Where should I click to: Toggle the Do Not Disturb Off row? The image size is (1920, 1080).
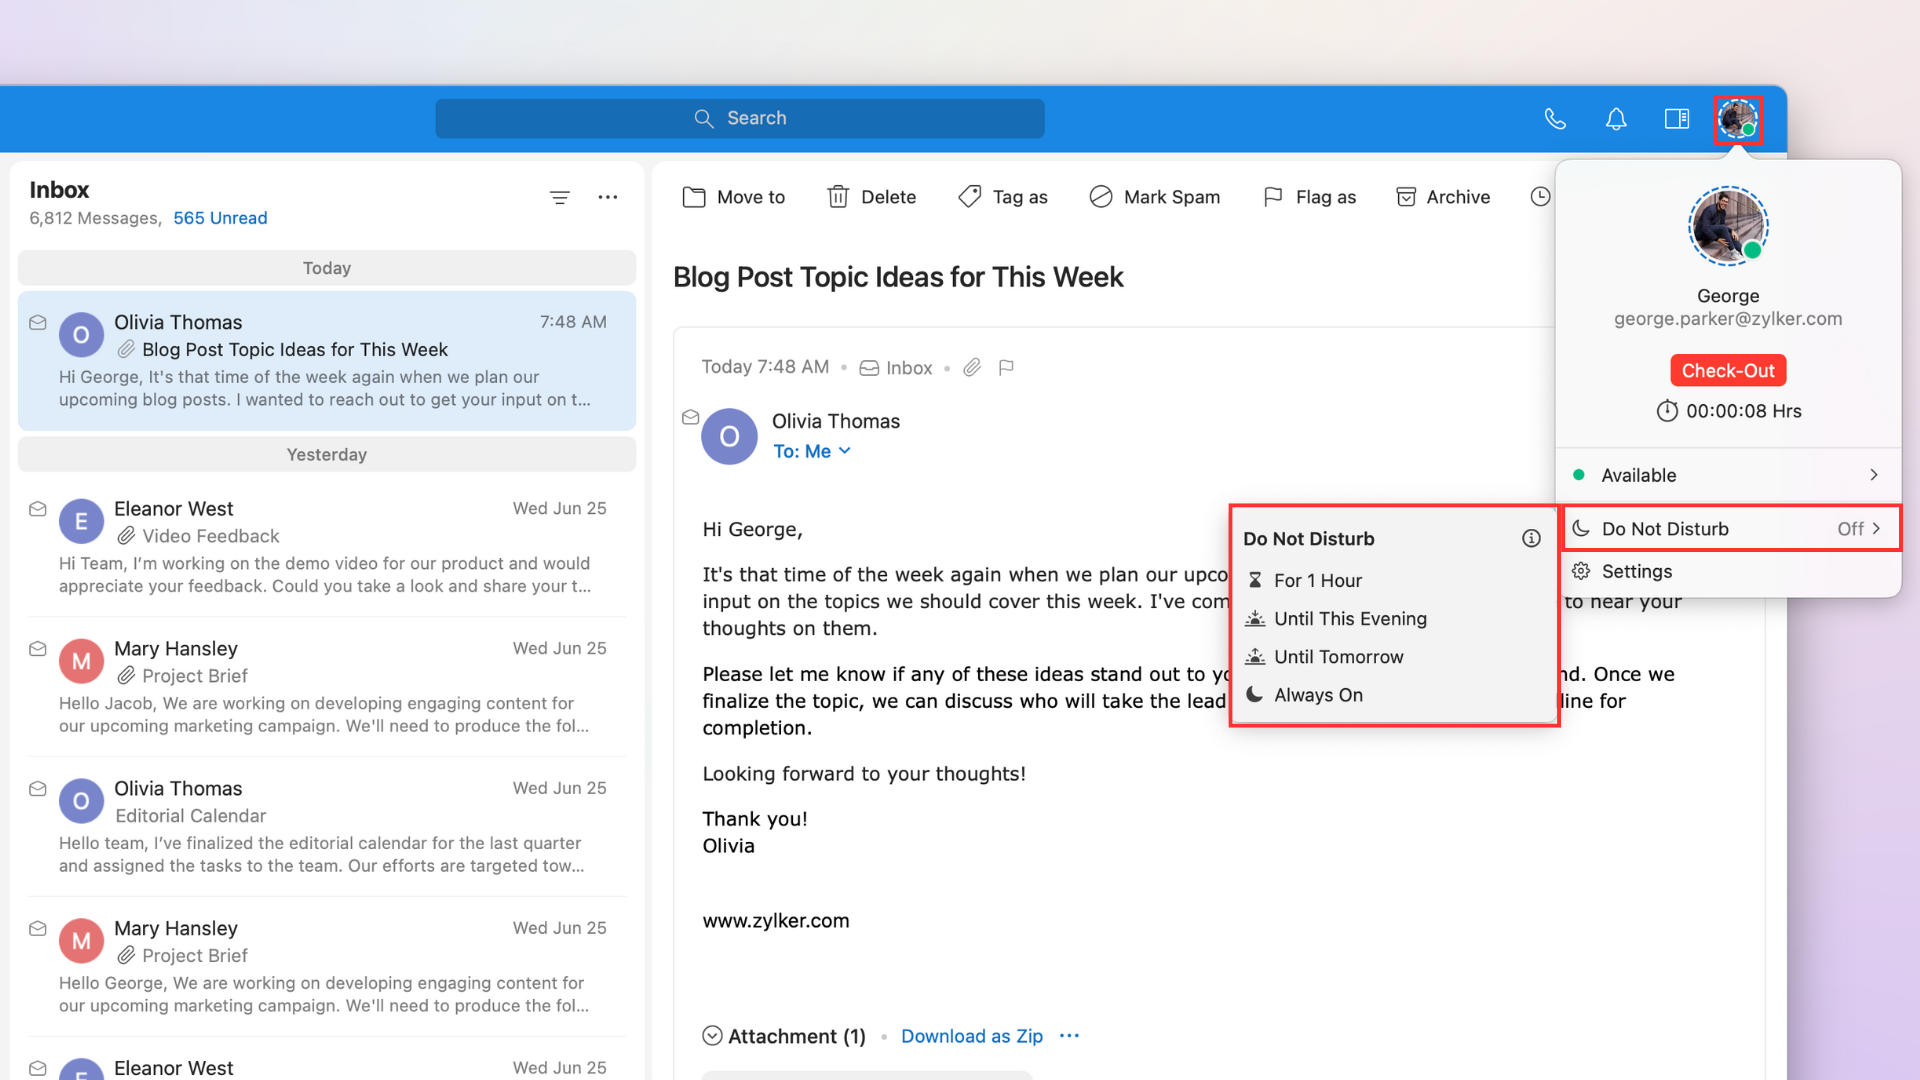1731,529
